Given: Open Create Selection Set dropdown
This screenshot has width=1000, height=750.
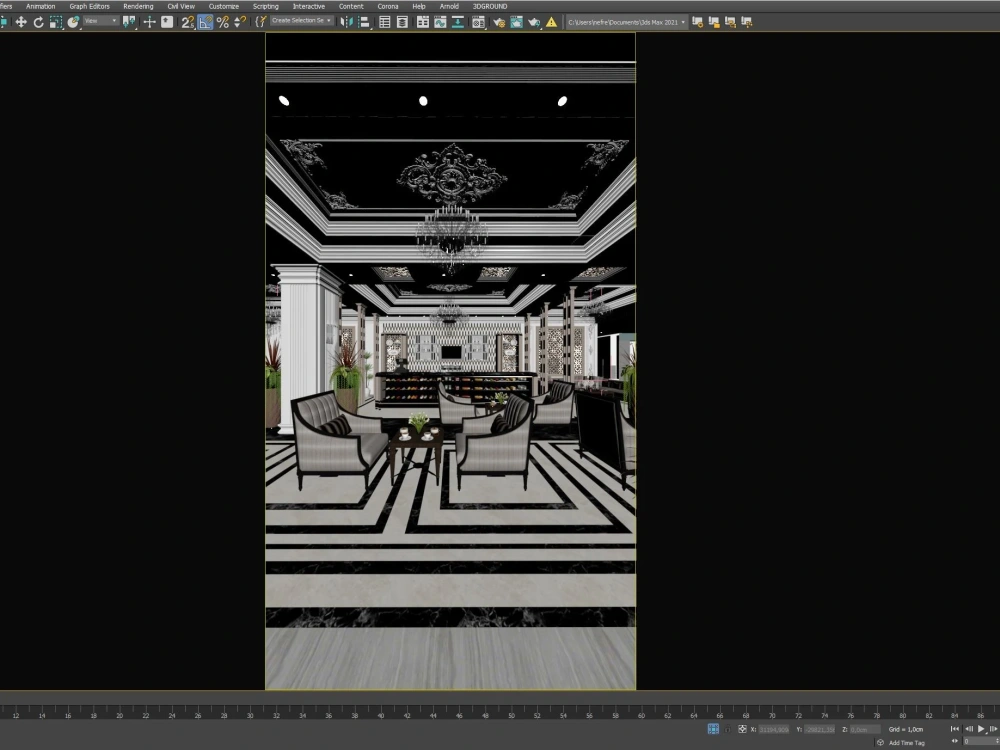Looking at the screenshot, I should coord(301,21).
